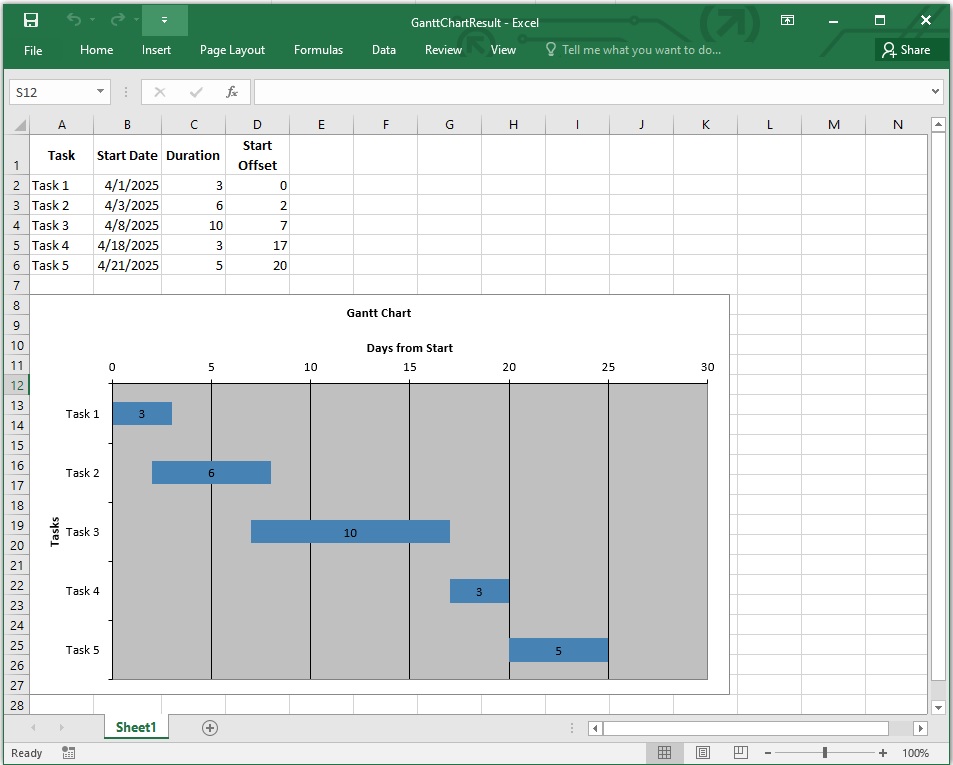Open the File menu
This screenshot has width=953, height=765.
pyautogui.click(x=33, y=49)
